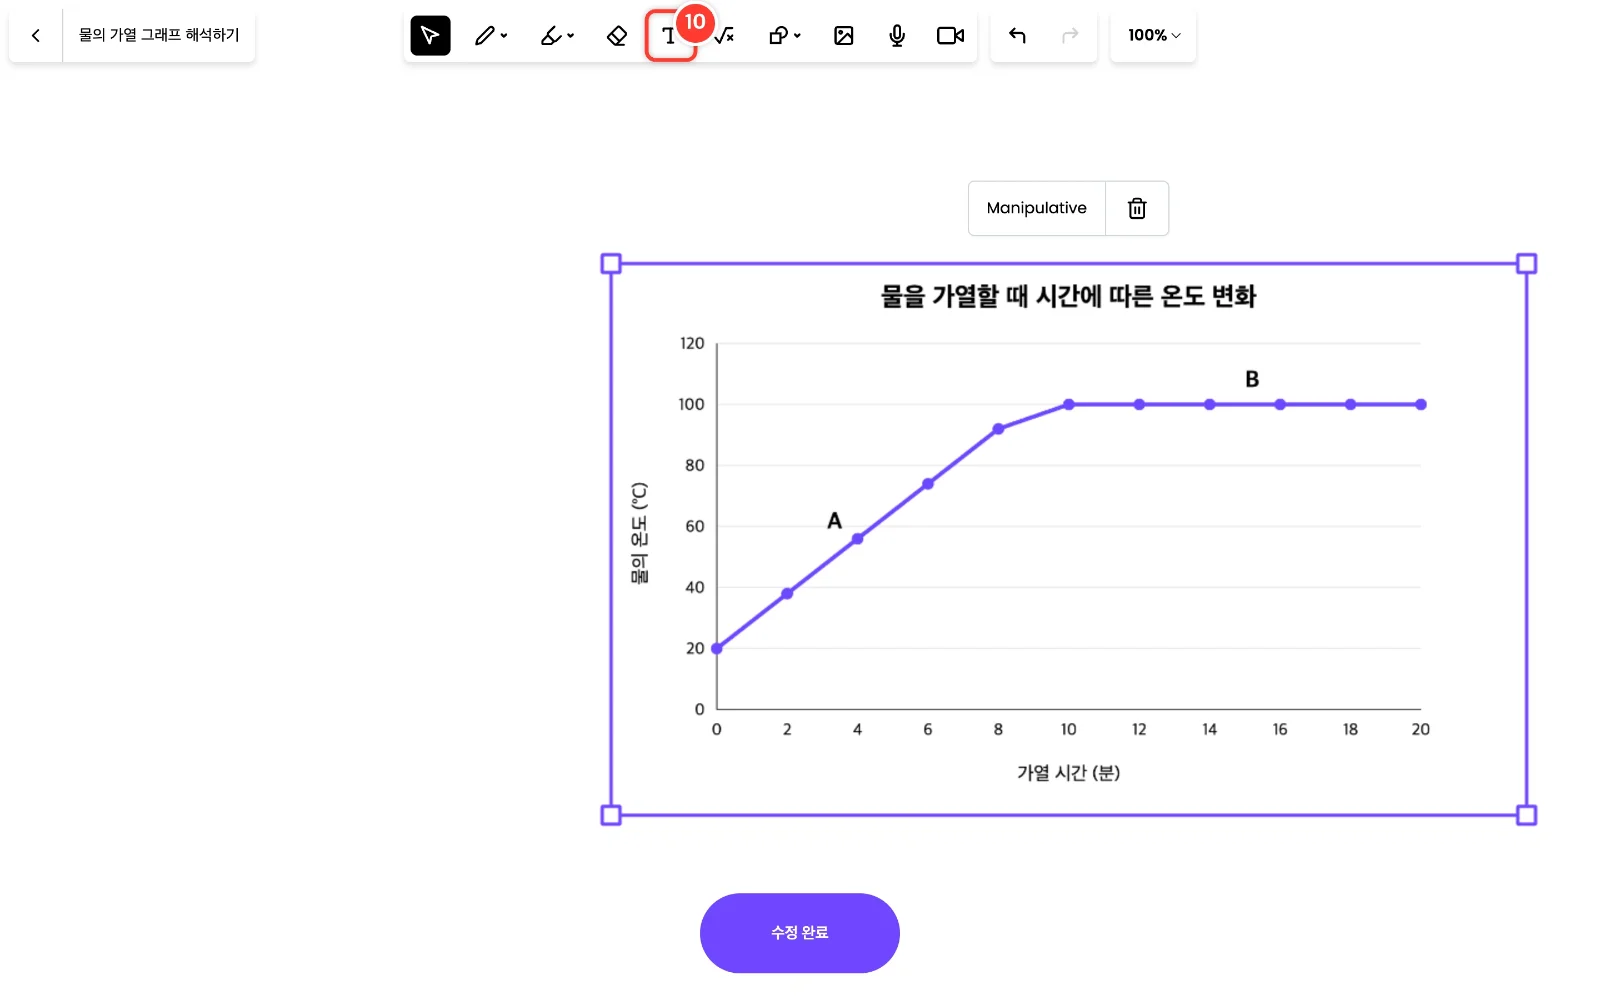Select the eraser tool
The width and height of the screenshot is (1600, 1000).
(617, 36)
